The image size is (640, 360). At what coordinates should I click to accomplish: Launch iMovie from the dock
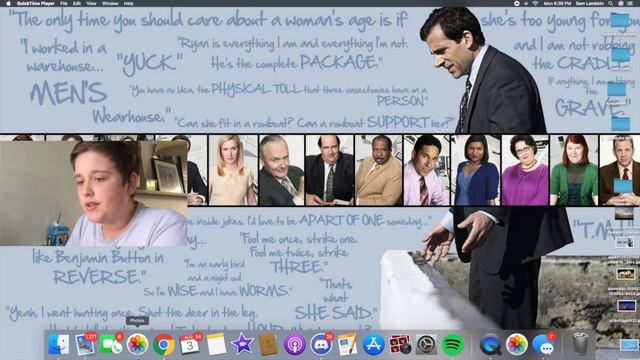242,345
